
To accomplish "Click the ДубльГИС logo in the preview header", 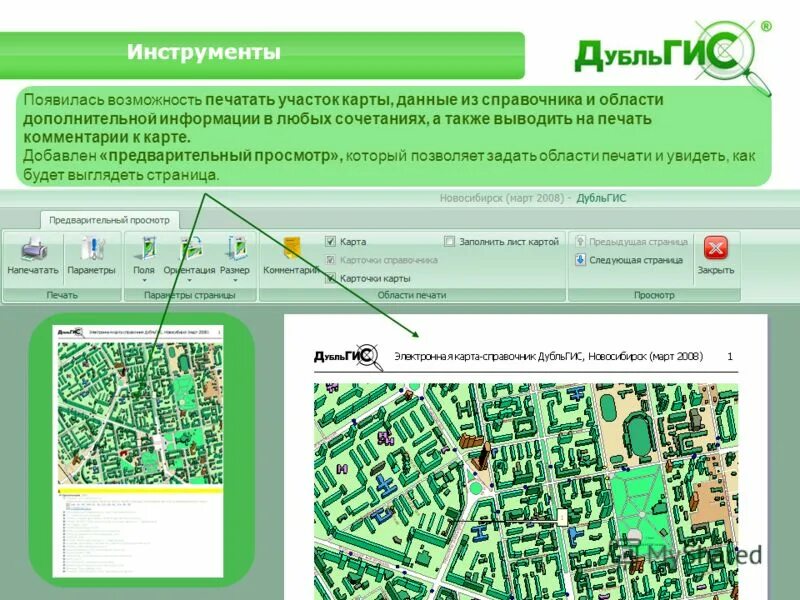I will pos(347,356).
